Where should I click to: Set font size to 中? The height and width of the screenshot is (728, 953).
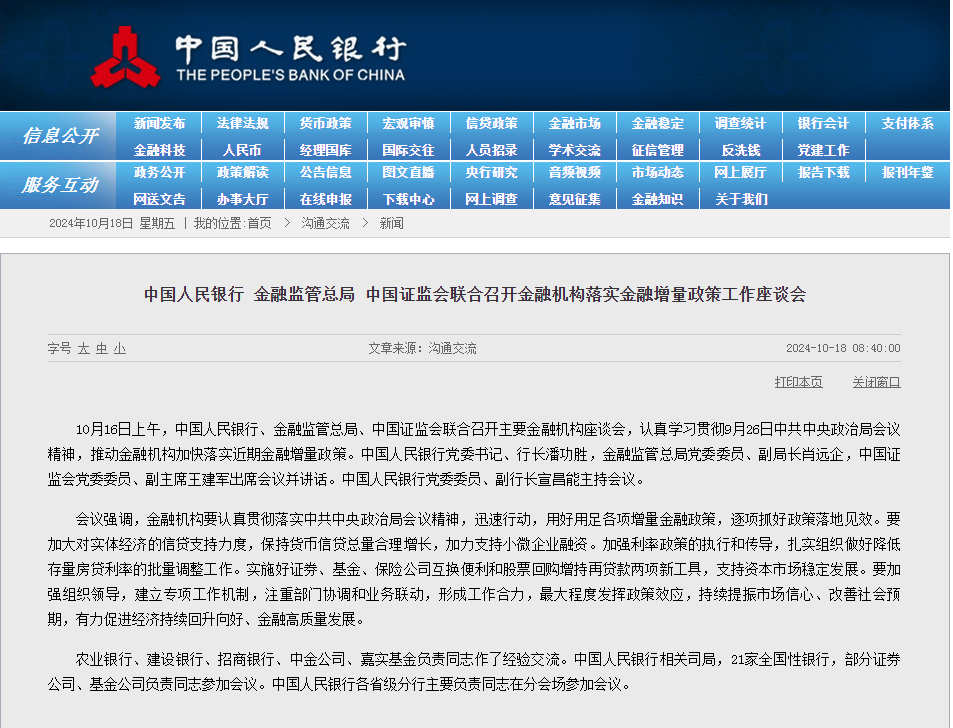(x=101, y=348)
